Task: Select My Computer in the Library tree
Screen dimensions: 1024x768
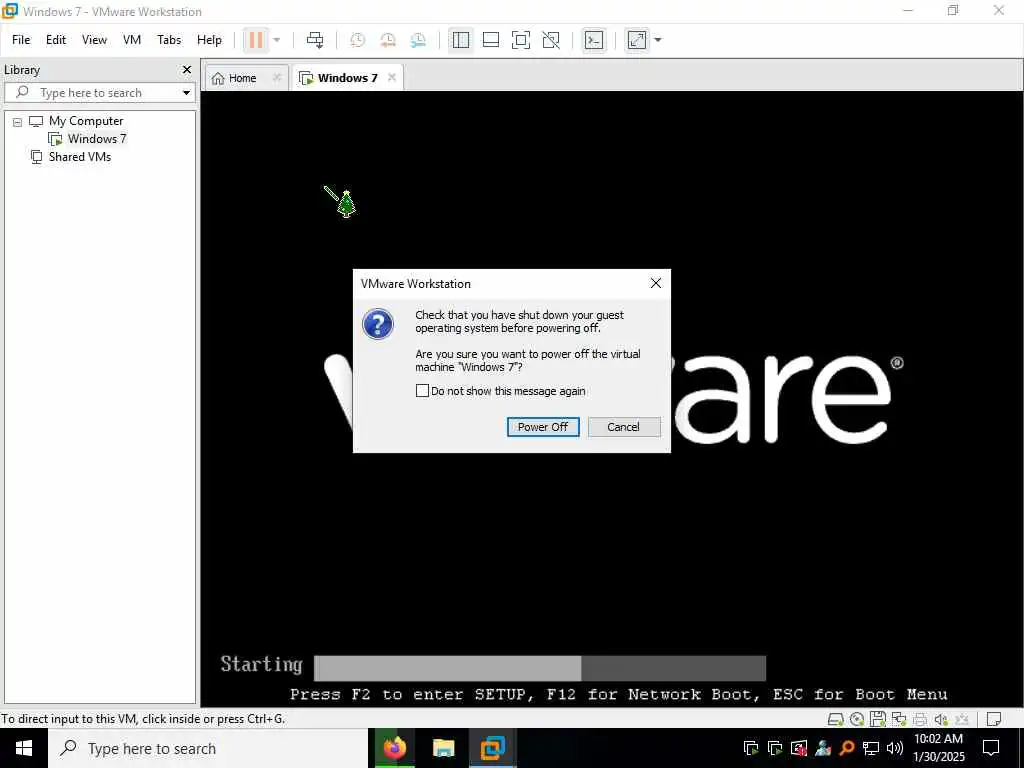Action: (x=86, y=121)
